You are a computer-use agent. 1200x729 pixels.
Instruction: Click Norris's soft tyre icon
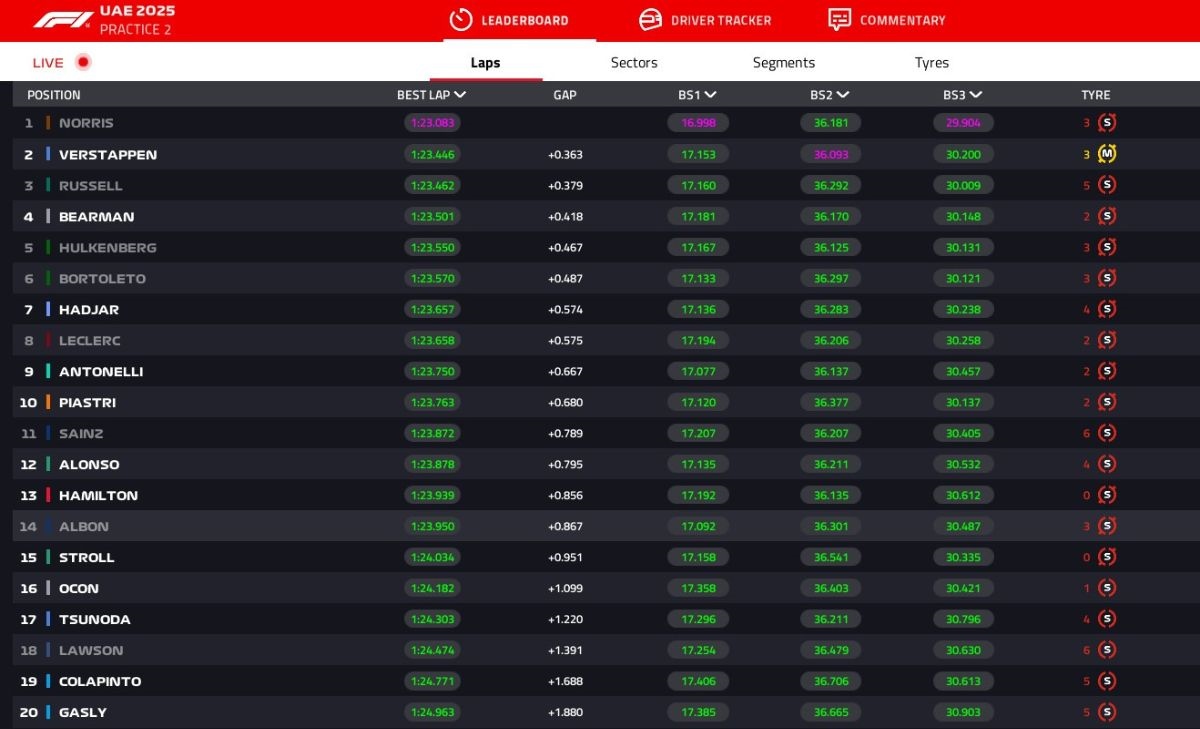1107,123
